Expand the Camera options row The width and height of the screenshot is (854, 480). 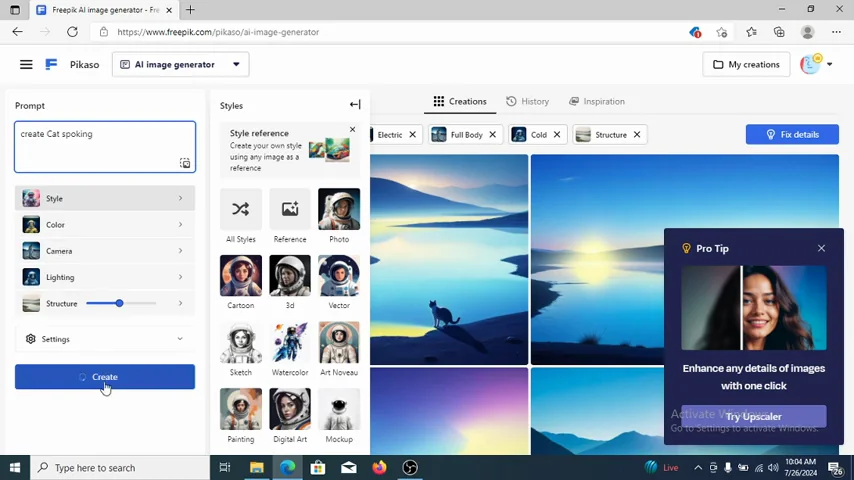click(105, 251)
